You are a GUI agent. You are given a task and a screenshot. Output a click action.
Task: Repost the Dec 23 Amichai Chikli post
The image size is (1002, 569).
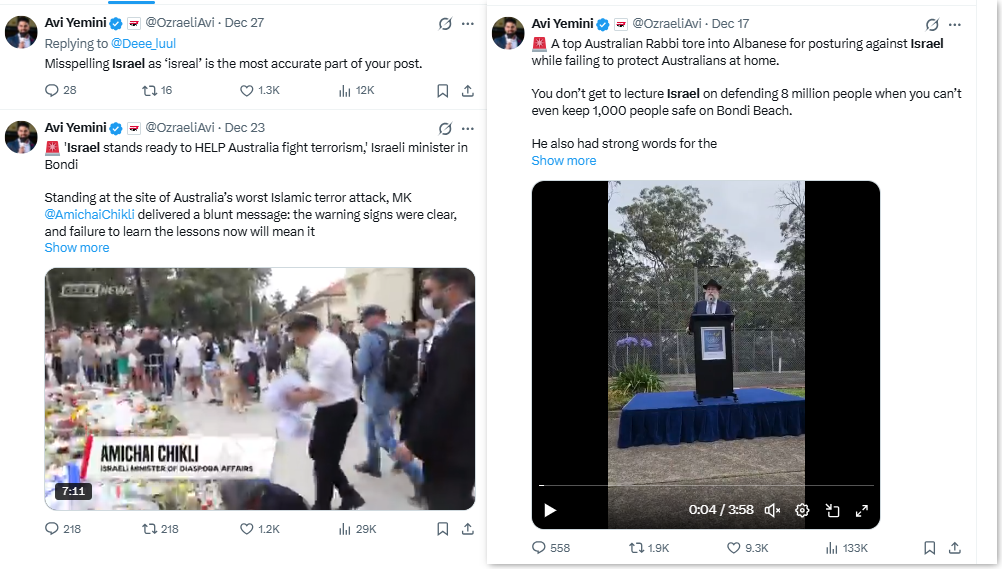pyautogui.click(x=149, y=528)
